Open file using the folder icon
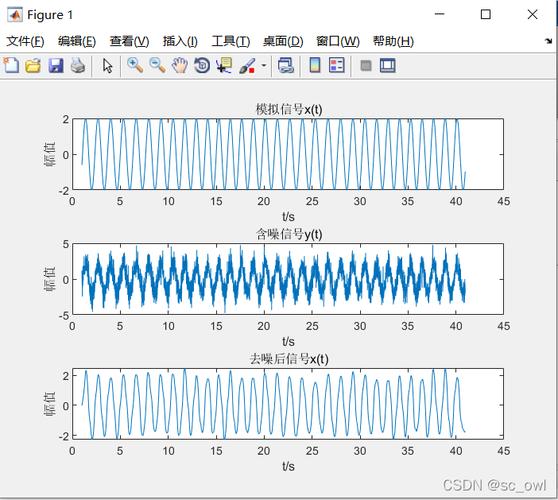 pos(33,66)
